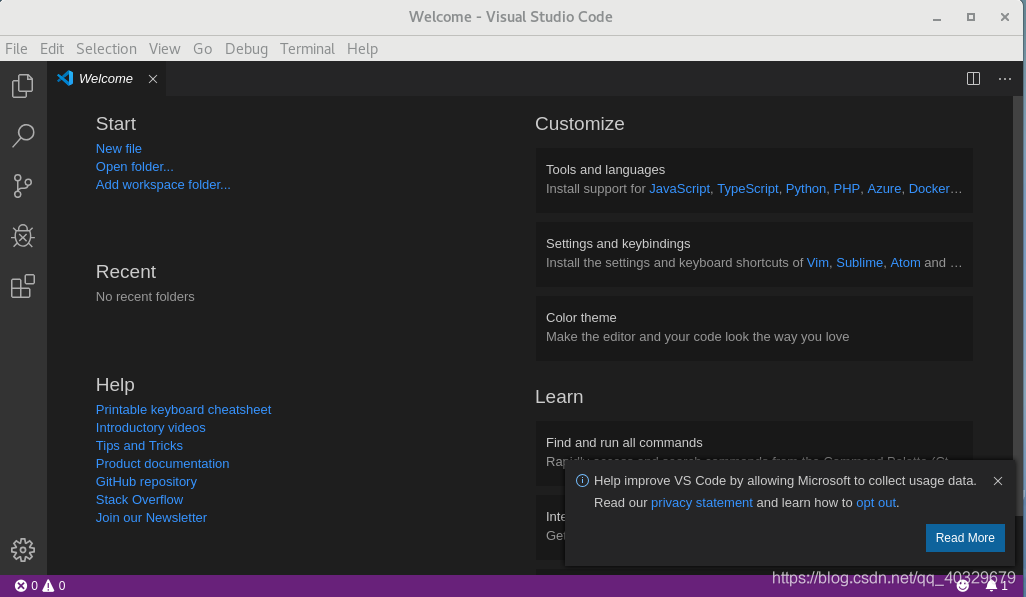
Task: Install Docker tools support
Action: pyautogui.click(x=929, y=189)
